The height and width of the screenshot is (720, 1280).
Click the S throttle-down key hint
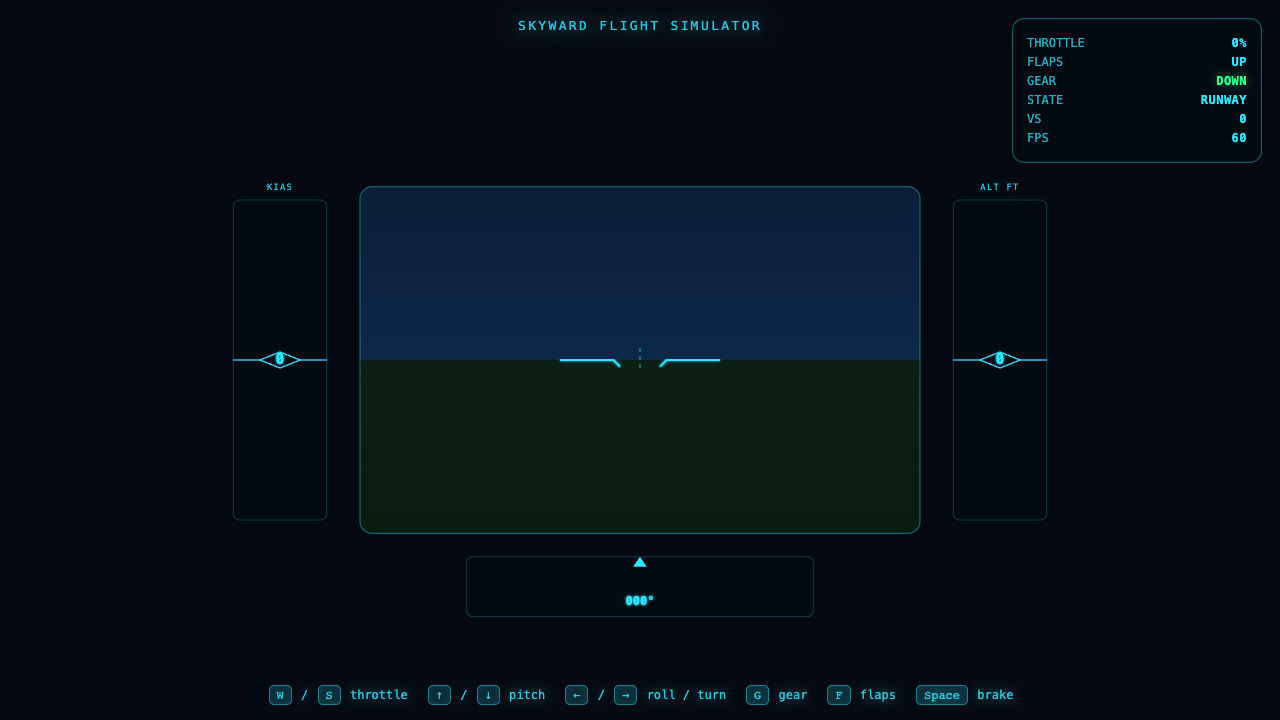pyautogui.click(x=329, y=695)
